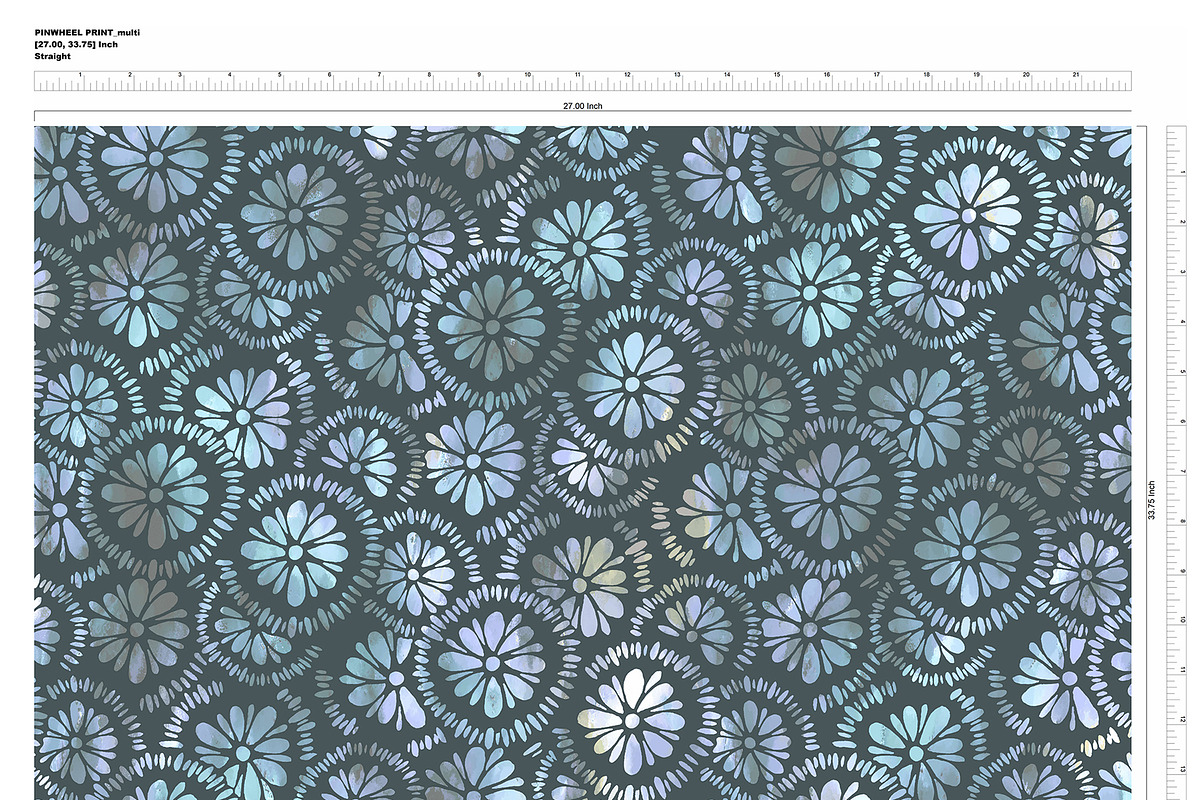Click number 10 on the horizontal ruler
The image size is (1200, 800).
point(527,75)
